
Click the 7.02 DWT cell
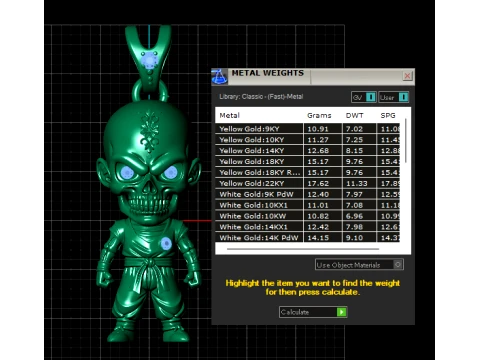pos(359,129)
